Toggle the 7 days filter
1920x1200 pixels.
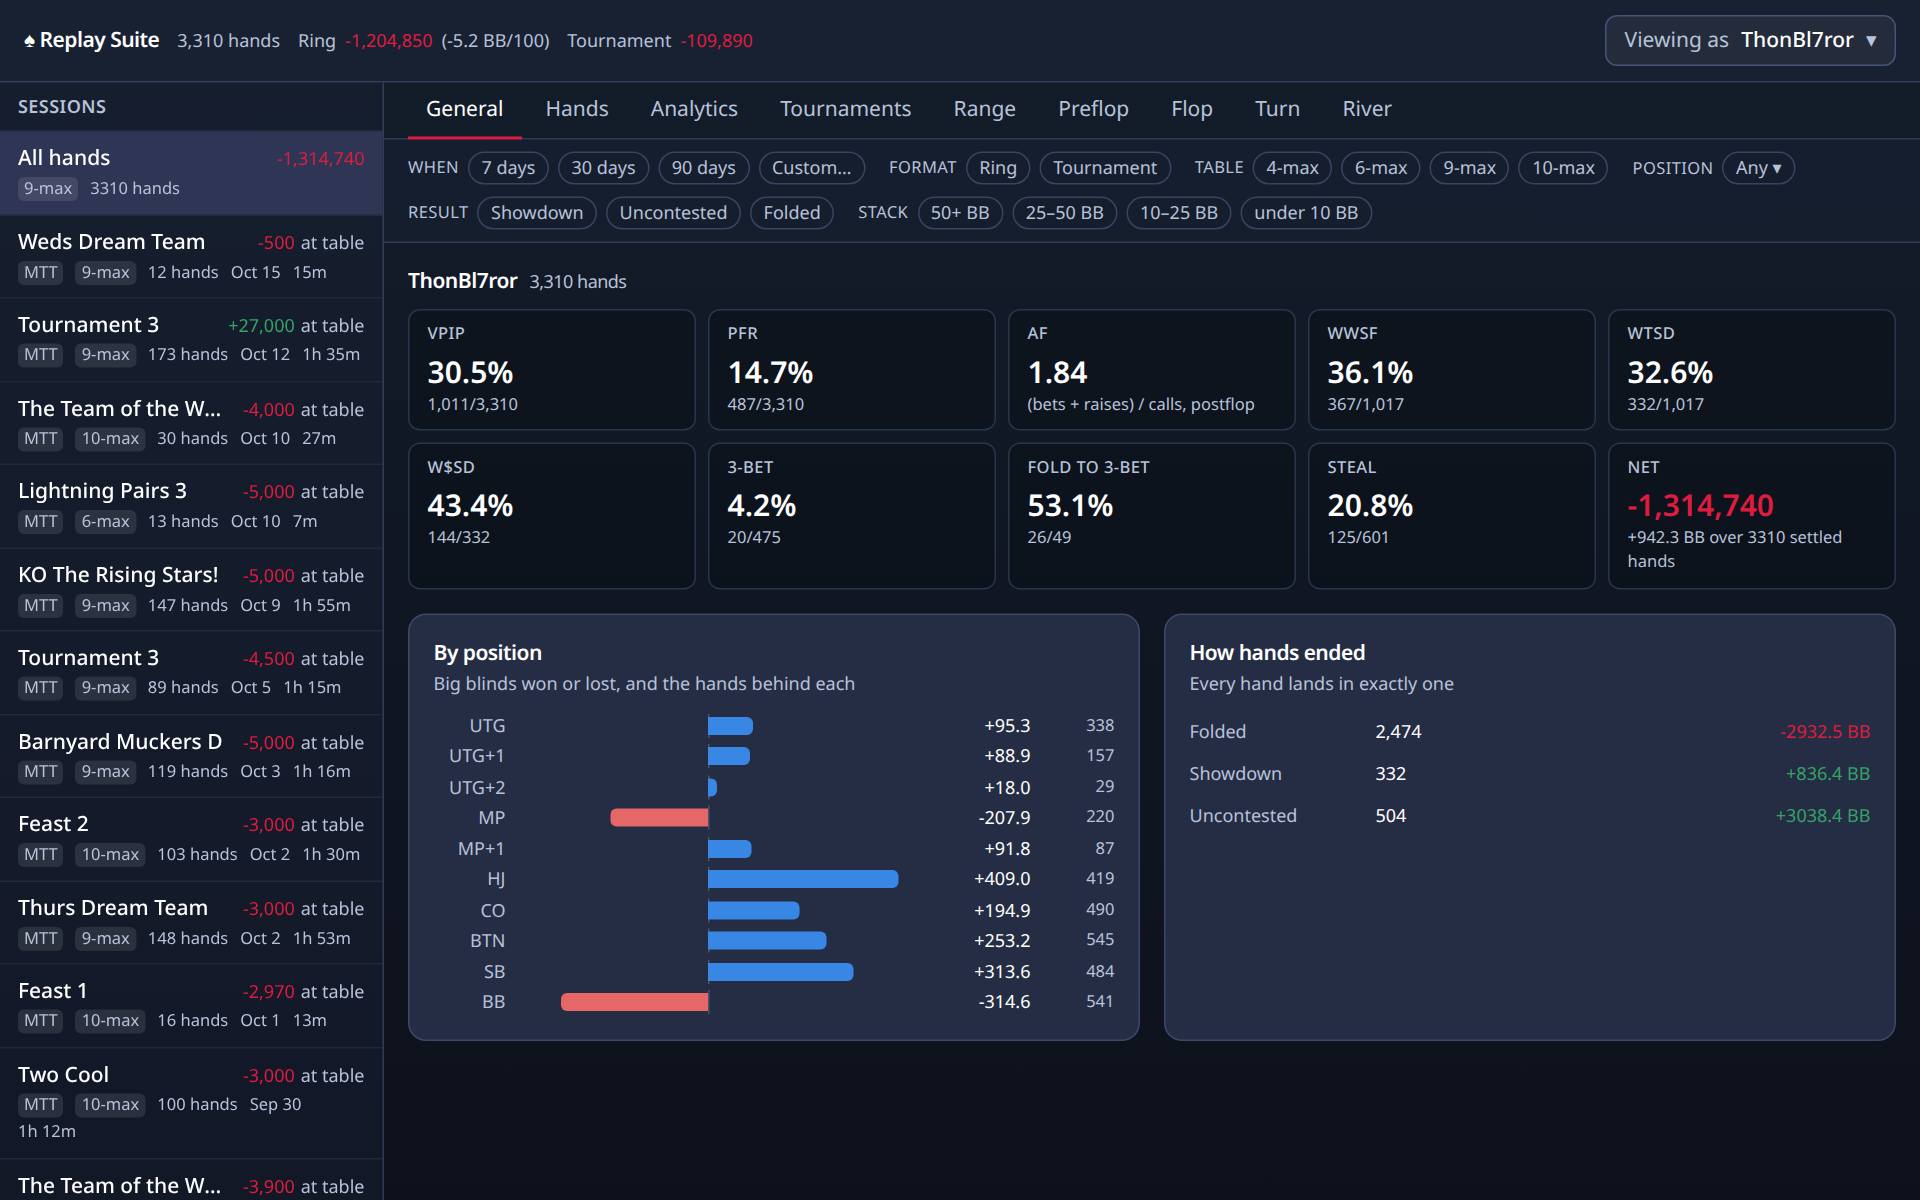(508, 168)
